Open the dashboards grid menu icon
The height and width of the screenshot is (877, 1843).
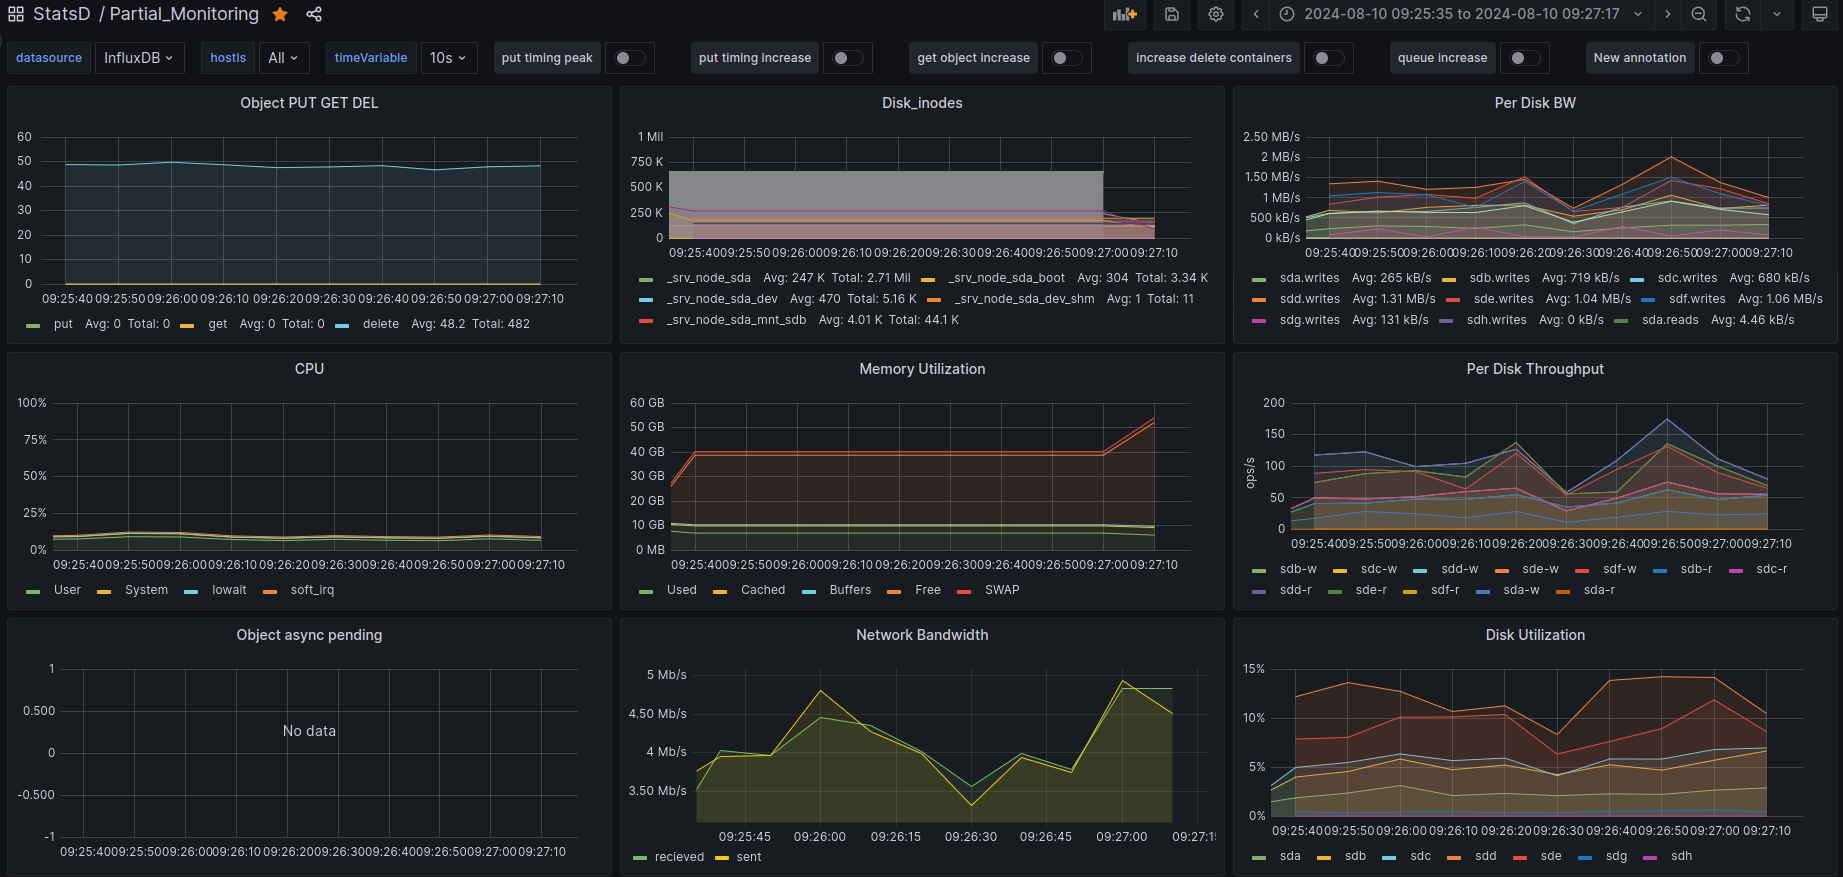[x=16, y=14]
